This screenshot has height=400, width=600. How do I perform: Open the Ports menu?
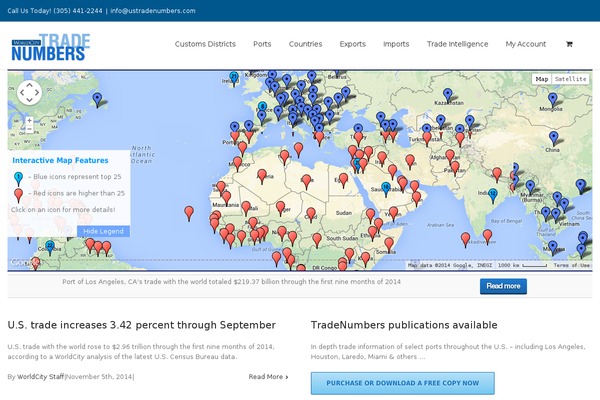pos(262,44)
